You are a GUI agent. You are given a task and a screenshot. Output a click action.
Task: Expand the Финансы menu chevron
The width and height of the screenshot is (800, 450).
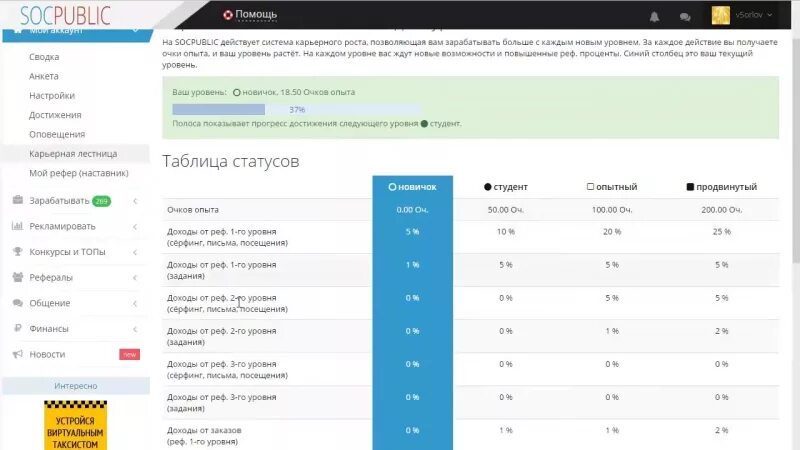point(135,329)
